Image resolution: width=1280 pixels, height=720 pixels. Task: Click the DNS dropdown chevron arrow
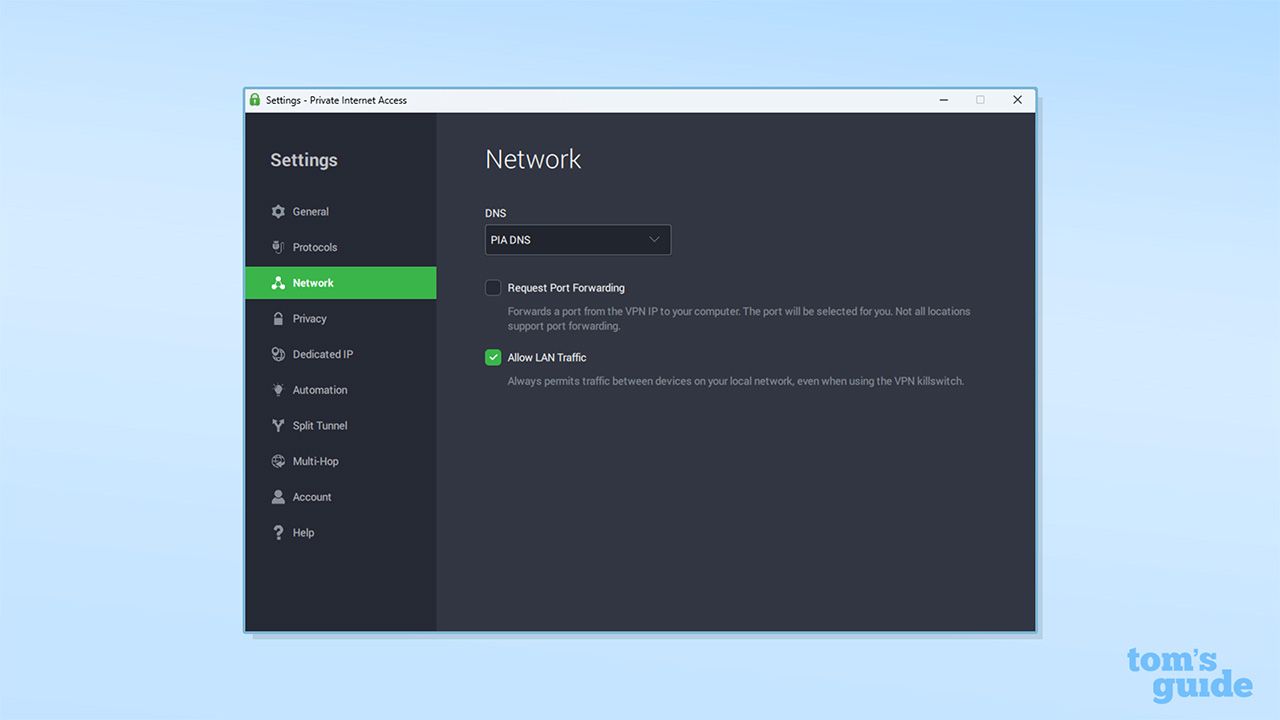(655, 240)
